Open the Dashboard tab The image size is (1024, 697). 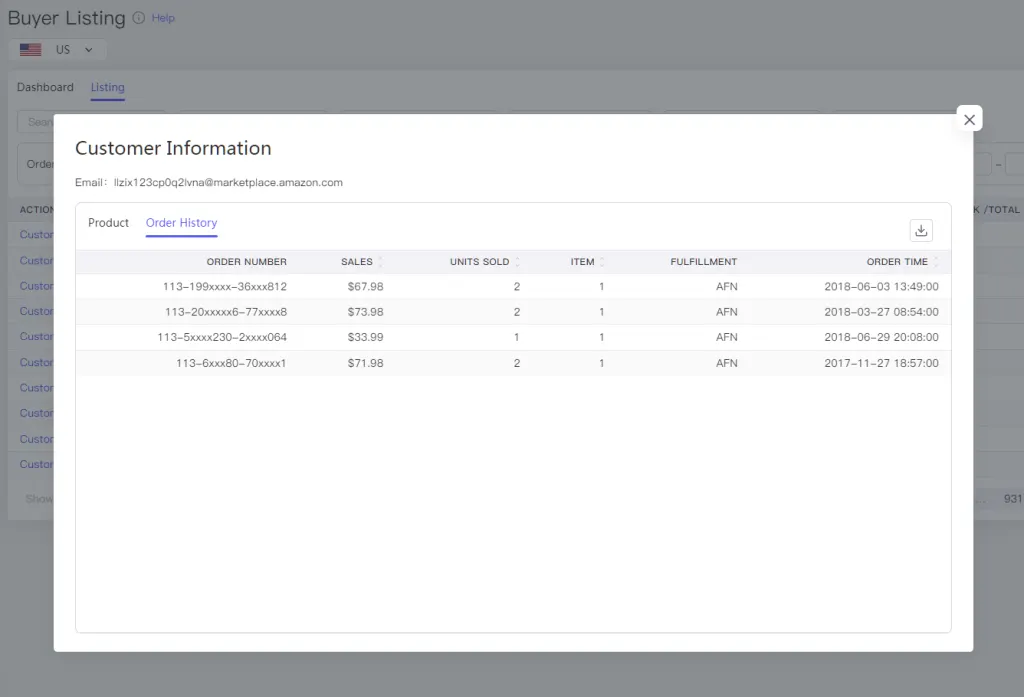click(x=45, y=87)
